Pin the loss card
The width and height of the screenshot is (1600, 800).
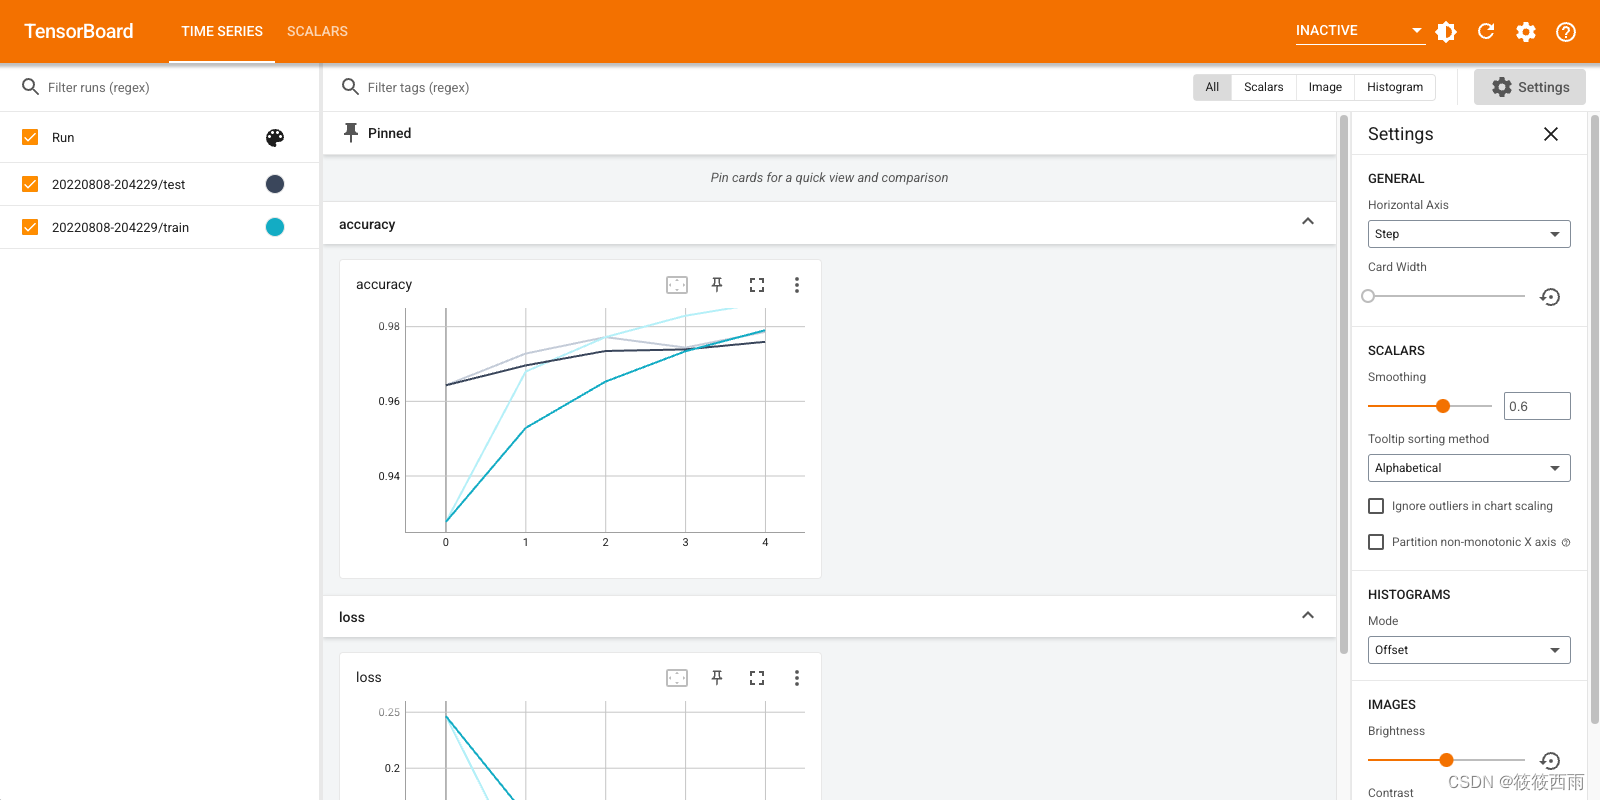point(717,678)
